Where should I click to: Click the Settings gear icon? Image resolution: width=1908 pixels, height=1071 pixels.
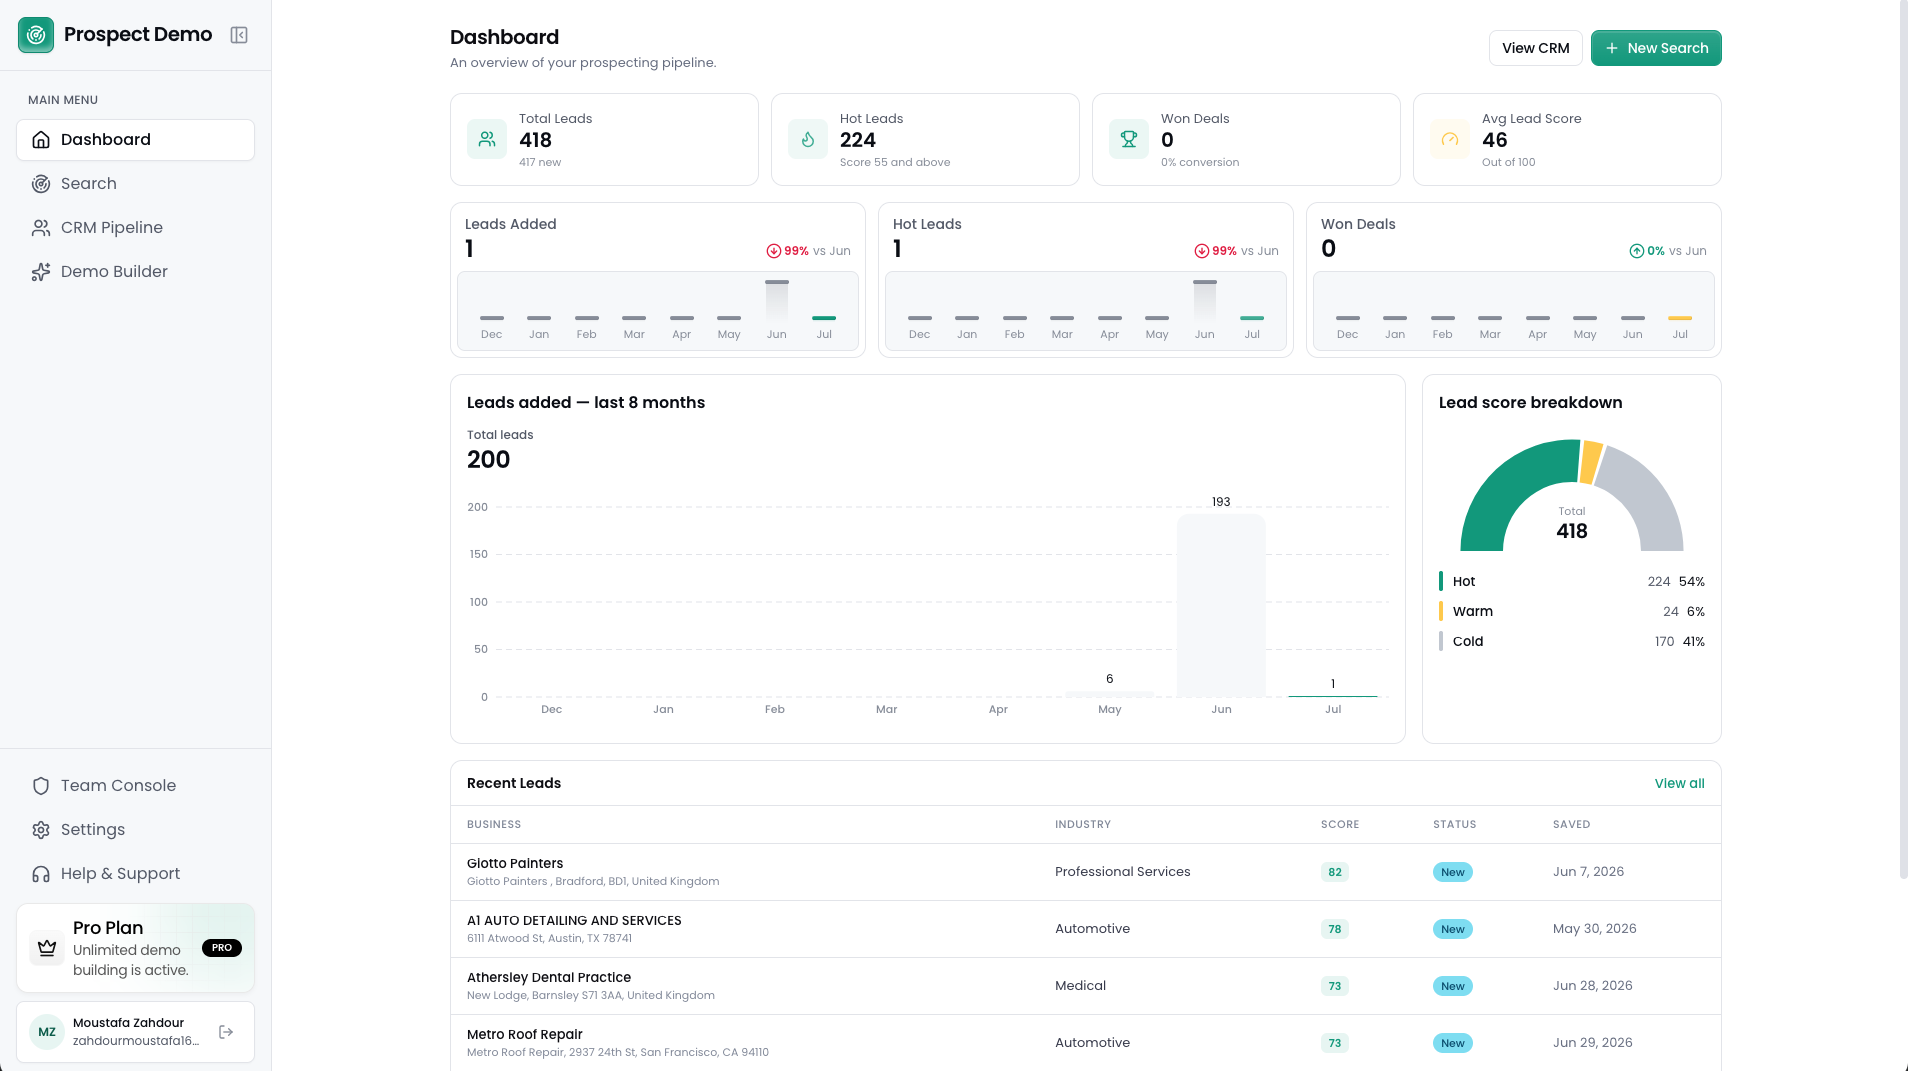(x=41, y=830)
